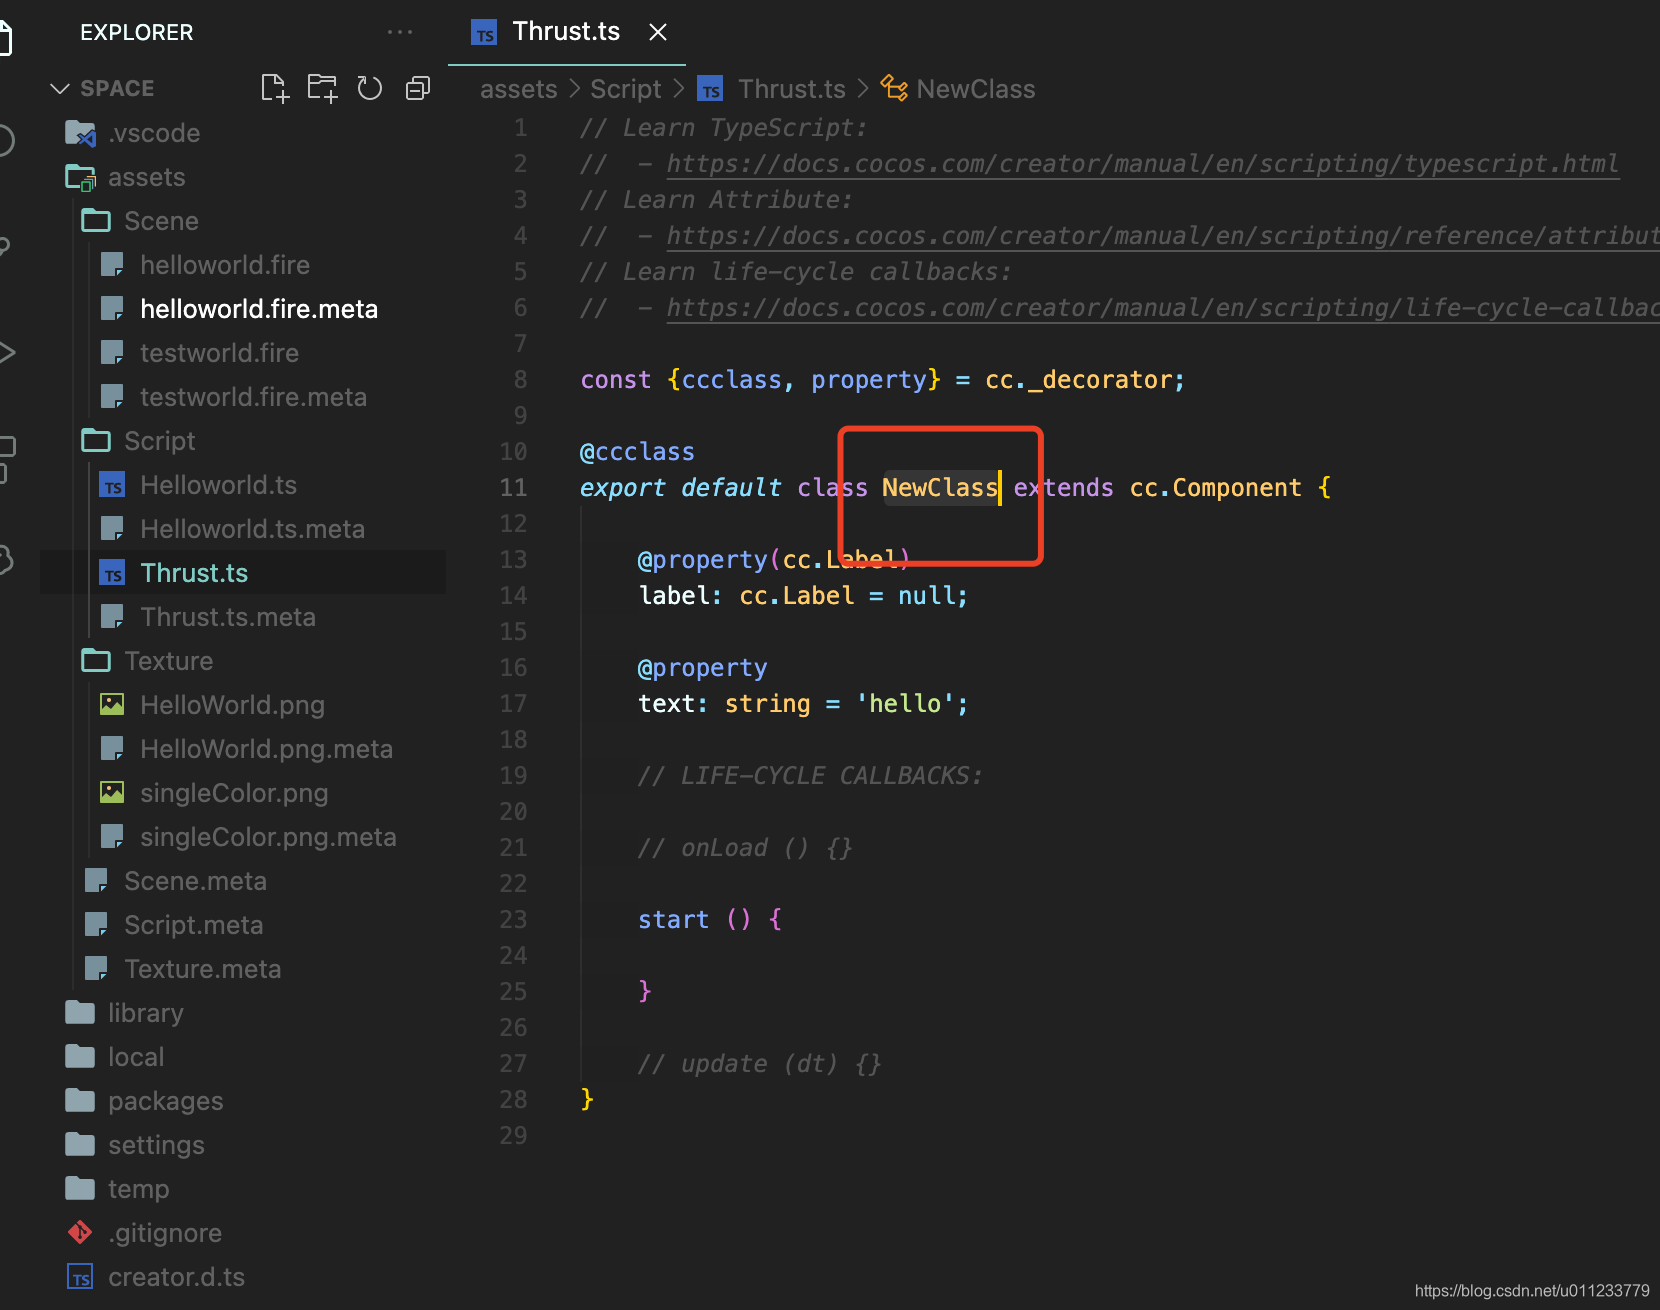
Task: Switch to the Thrust.ts tab
Action: tap(566, 32)
